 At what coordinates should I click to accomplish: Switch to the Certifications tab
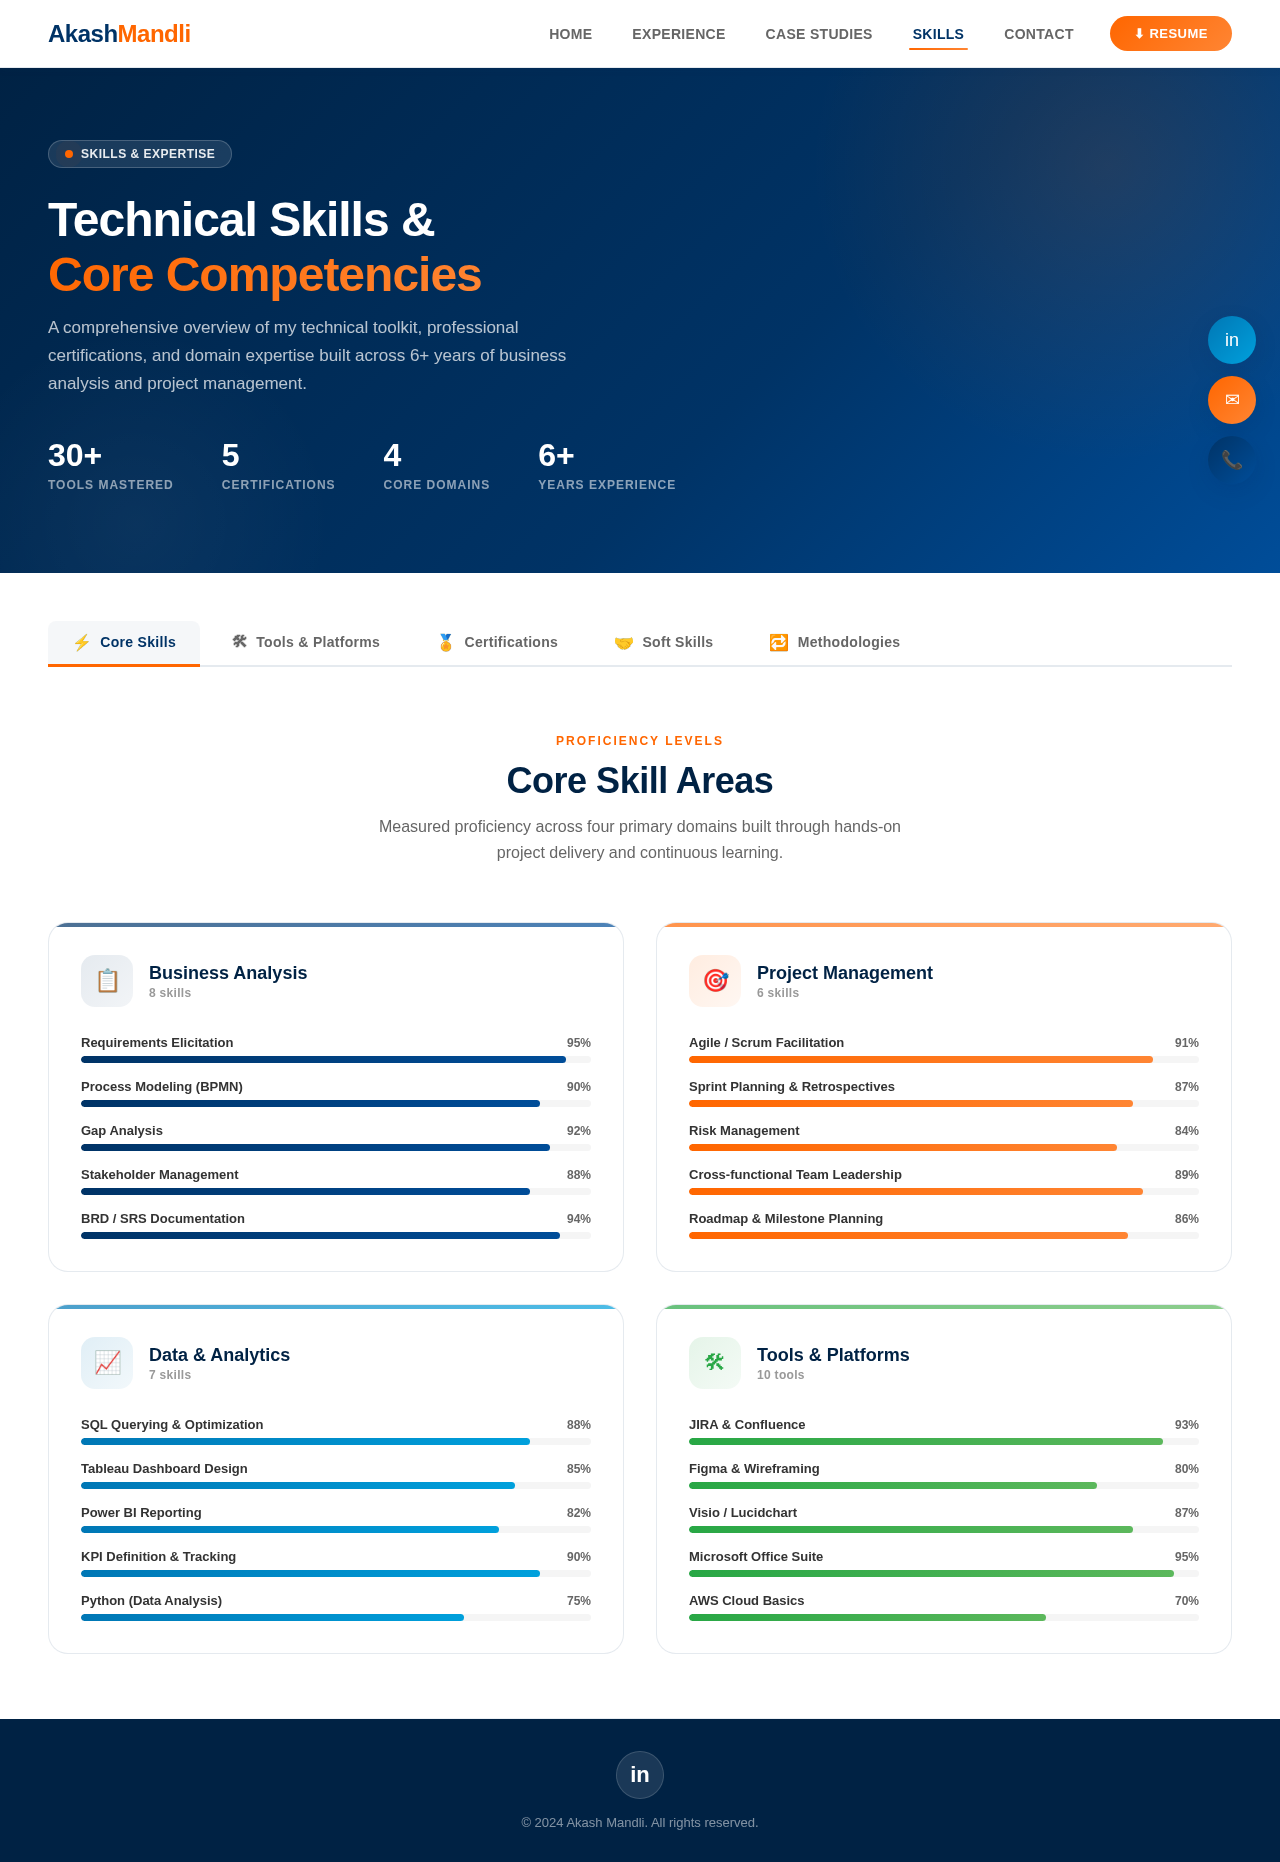tap(497, 642)
